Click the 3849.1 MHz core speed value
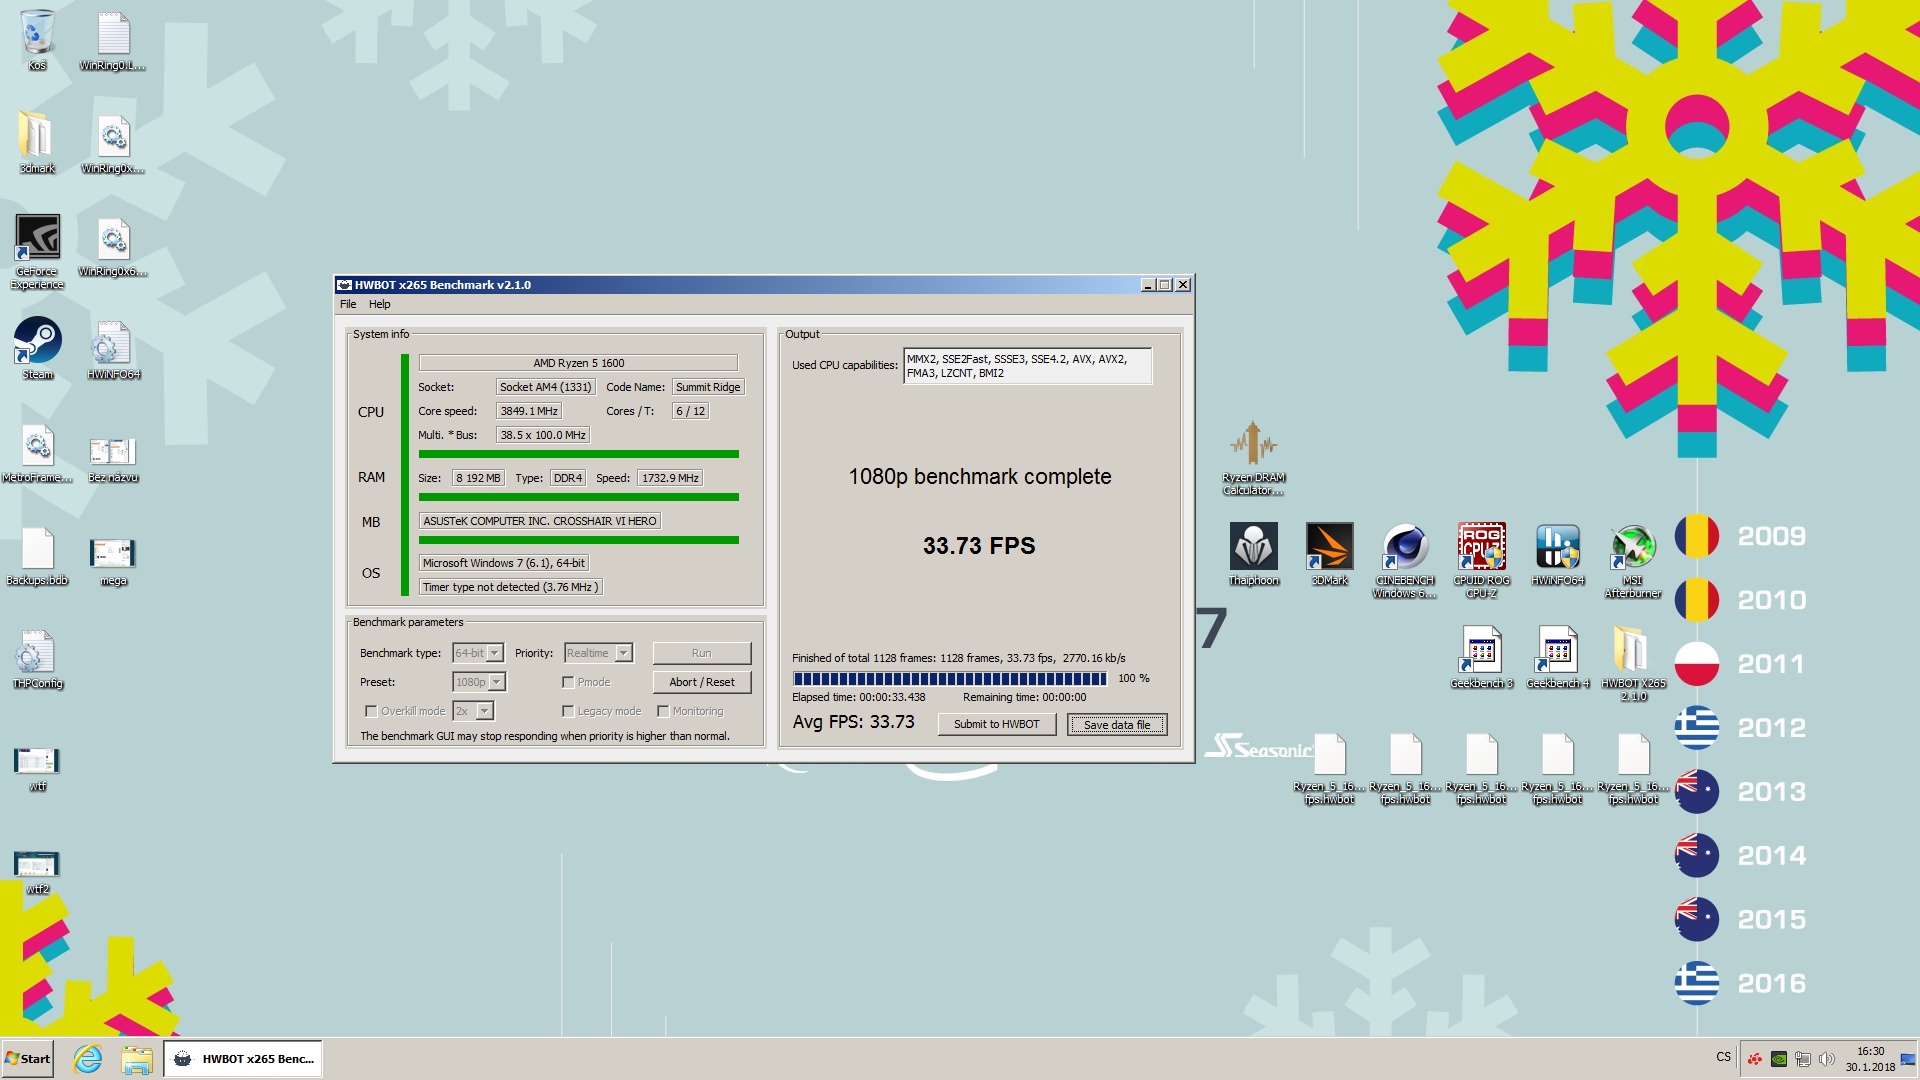The width and height of the screenshot is (1920, 1080). click(529, 411)
